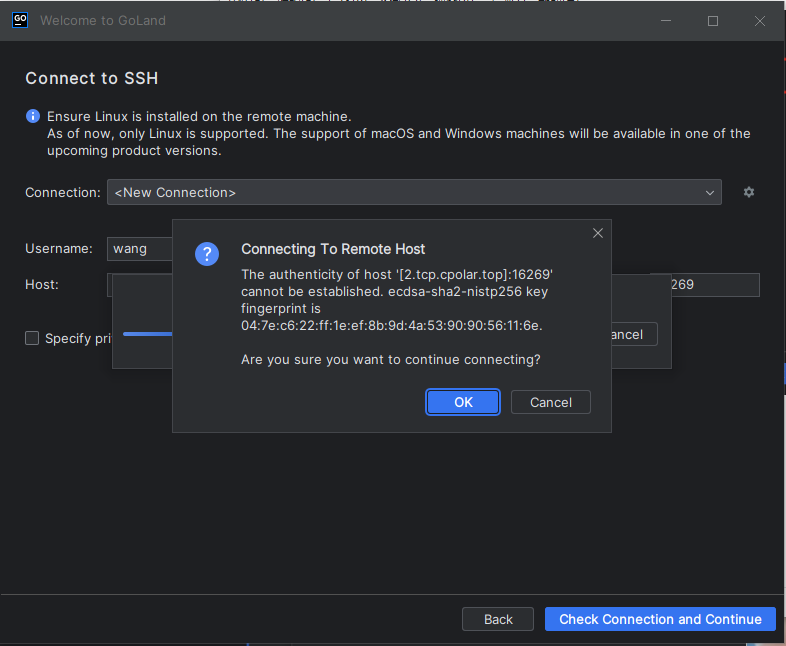Cancel the connection progress popup
This screenshot has height=646, width=786.
[x=632, y=334]
